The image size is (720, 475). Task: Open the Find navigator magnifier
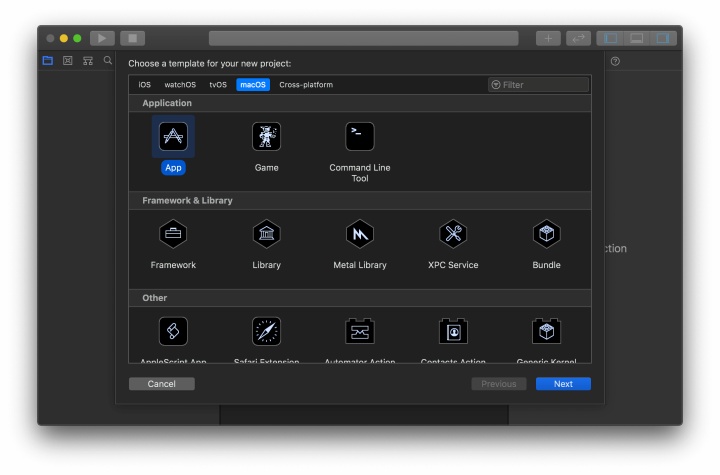pos(107,60)
